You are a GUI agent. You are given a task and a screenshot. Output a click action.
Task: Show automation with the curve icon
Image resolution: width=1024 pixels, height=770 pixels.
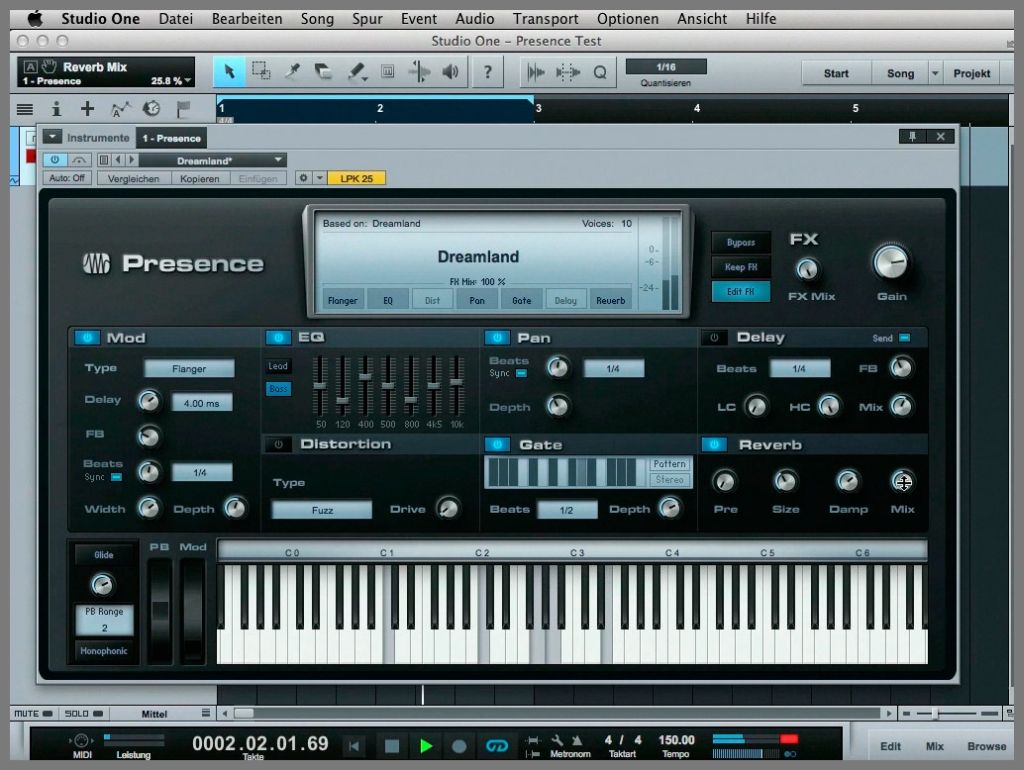[120, 108]
